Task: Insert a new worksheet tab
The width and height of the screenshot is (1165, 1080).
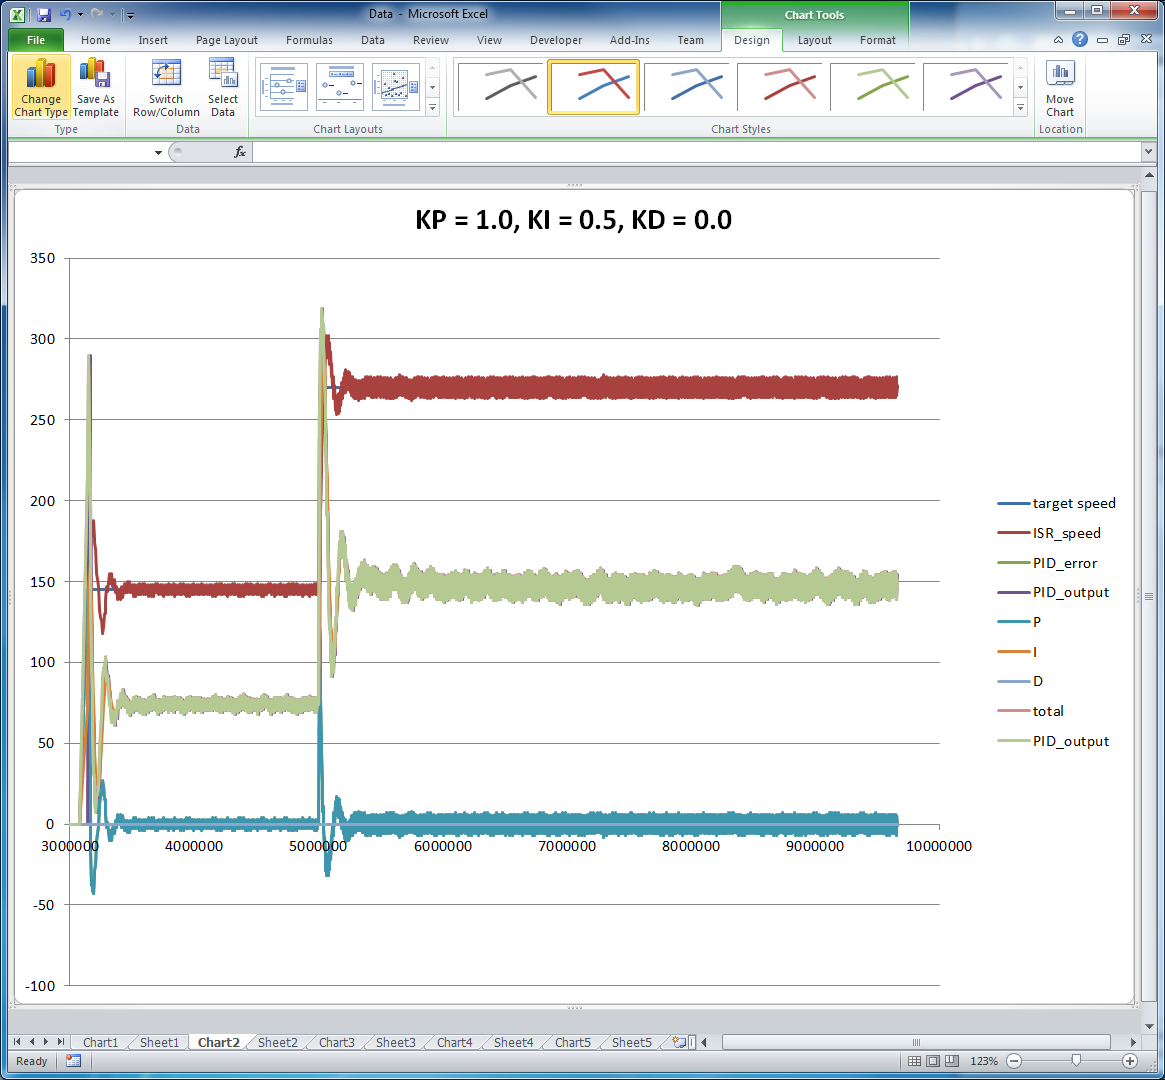Action: coord(678,1042)
